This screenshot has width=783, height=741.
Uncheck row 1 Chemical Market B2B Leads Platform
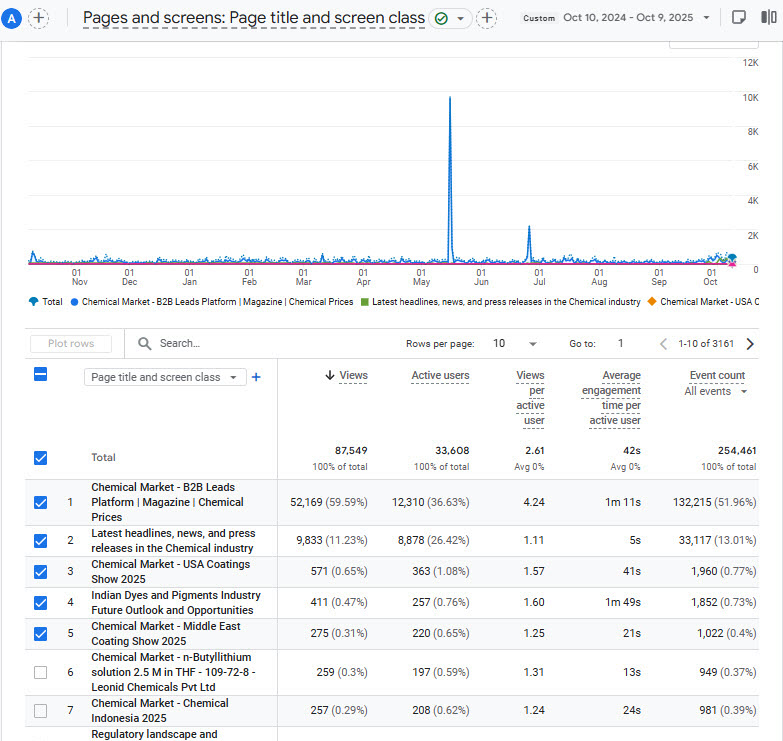41,502
